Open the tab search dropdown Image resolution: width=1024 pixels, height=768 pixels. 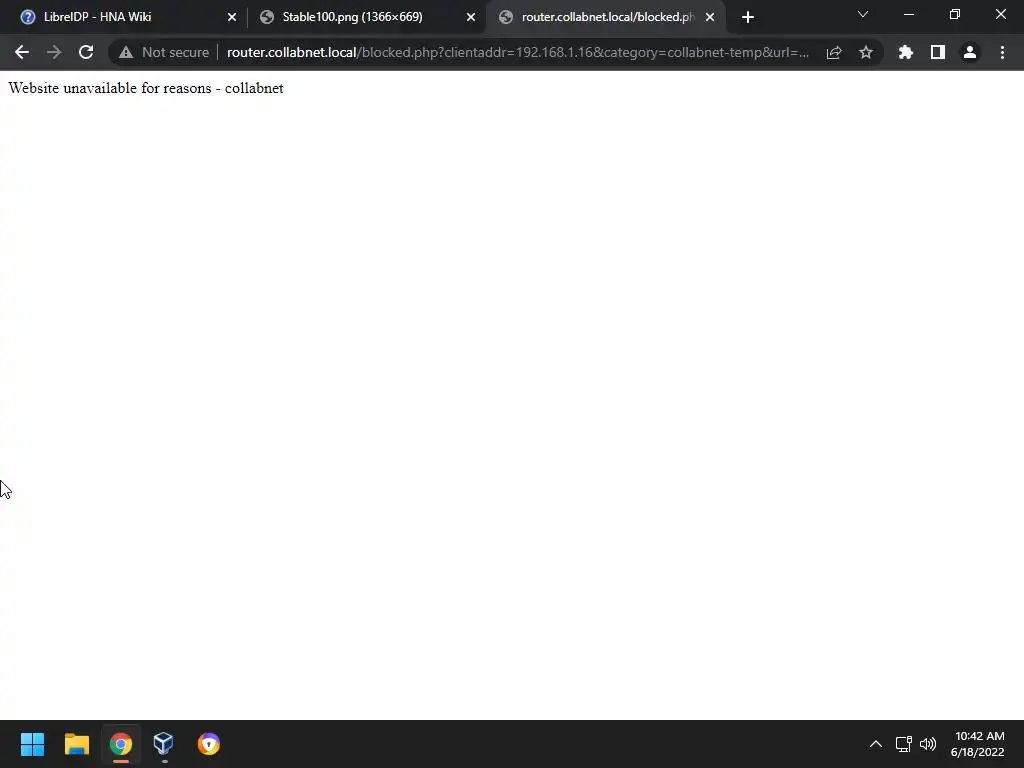click(x=863, y=14)
